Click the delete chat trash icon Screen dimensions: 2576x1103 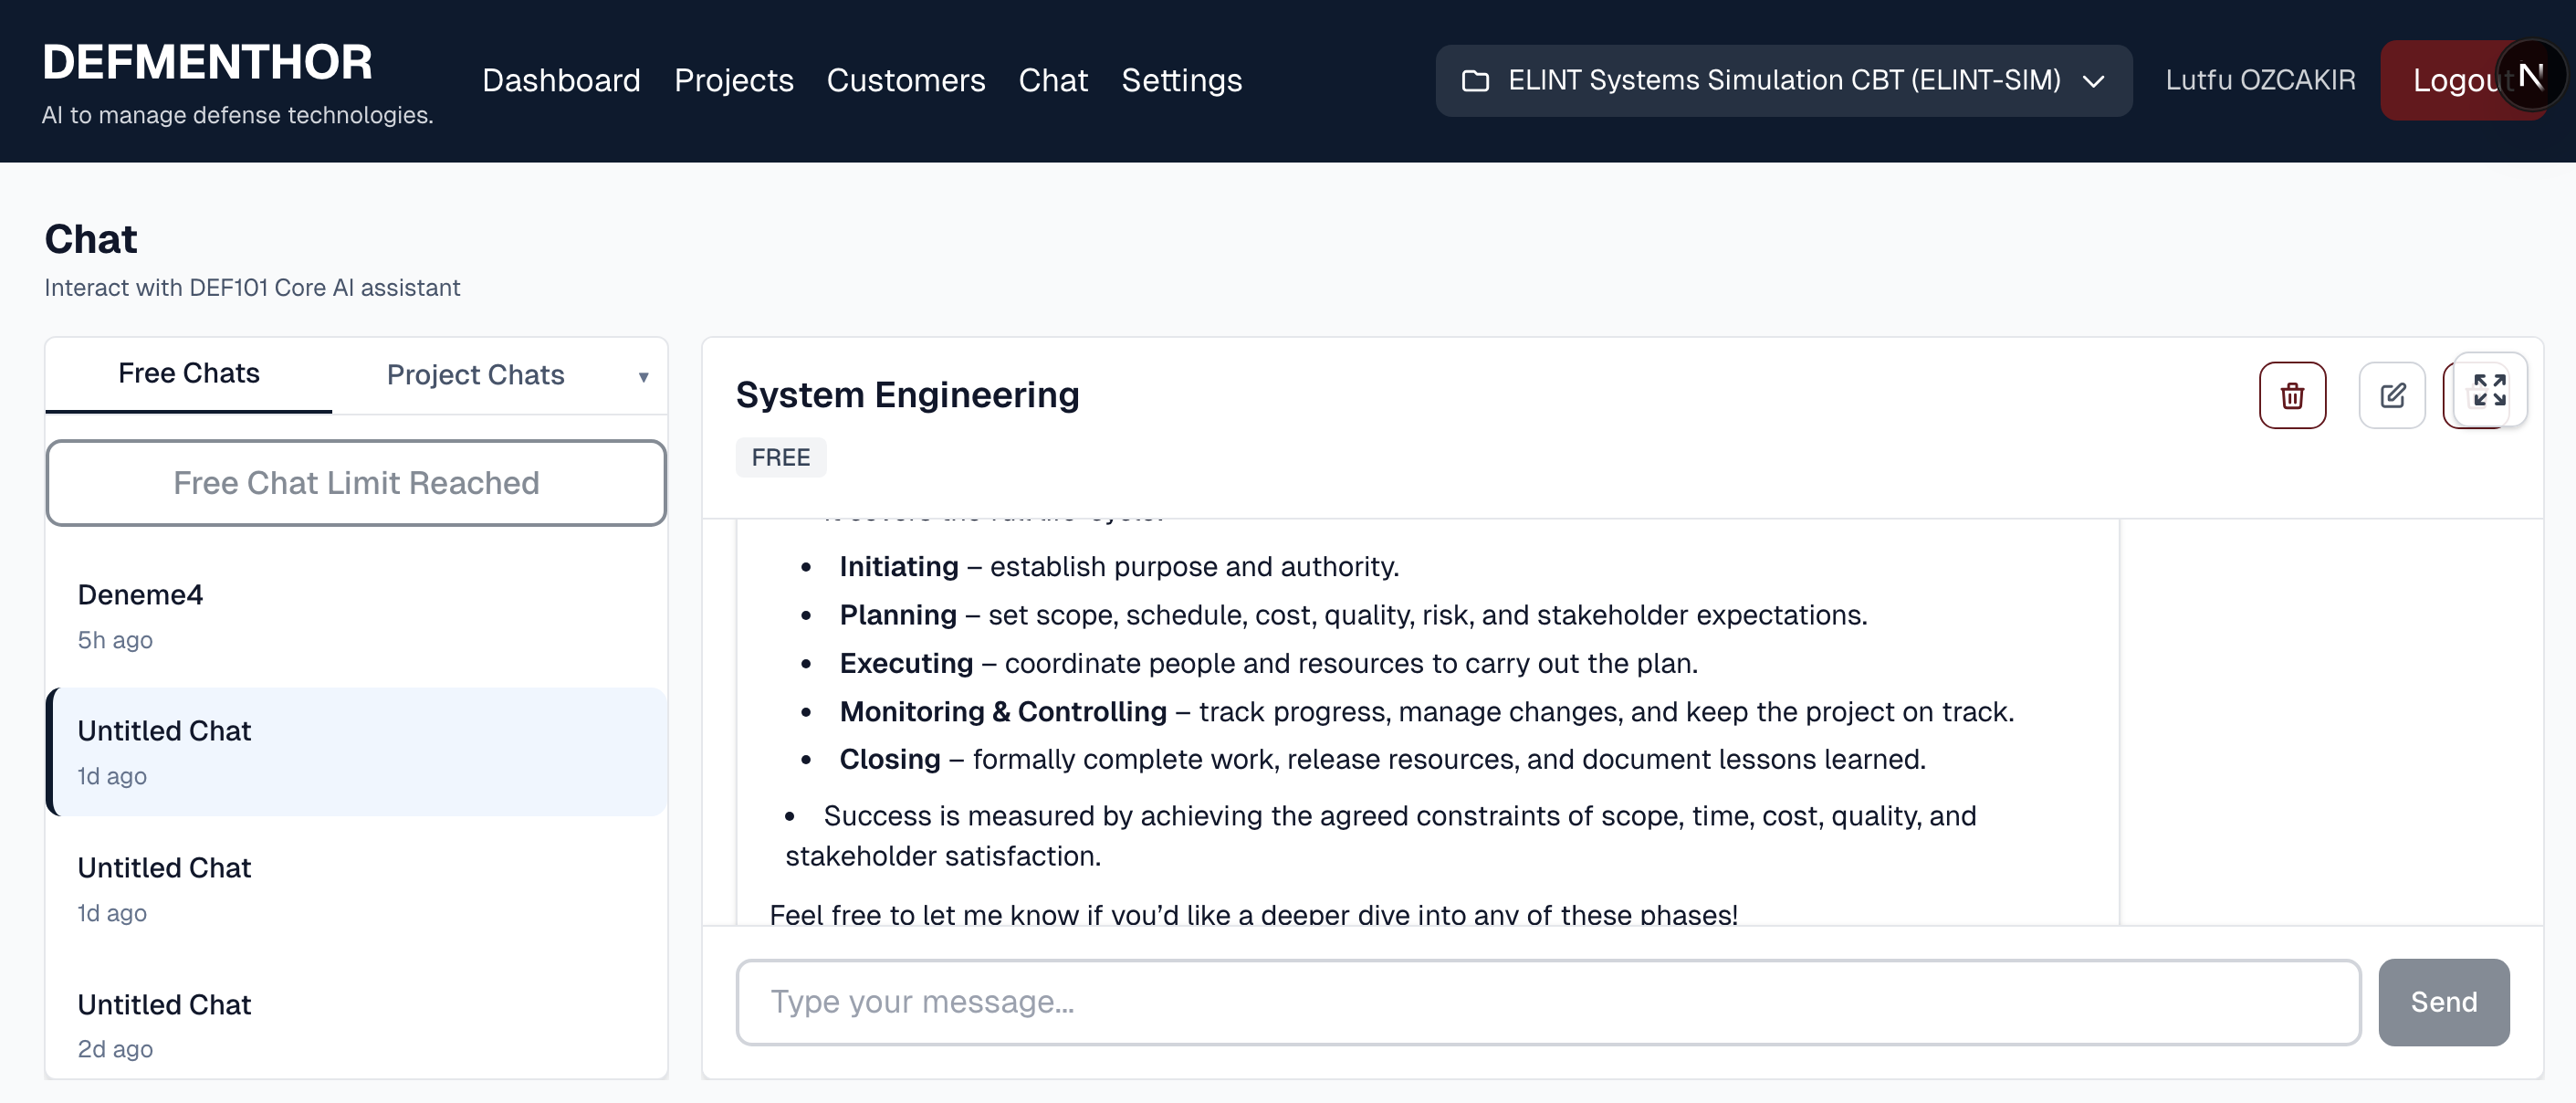[x=2291, y=395]
